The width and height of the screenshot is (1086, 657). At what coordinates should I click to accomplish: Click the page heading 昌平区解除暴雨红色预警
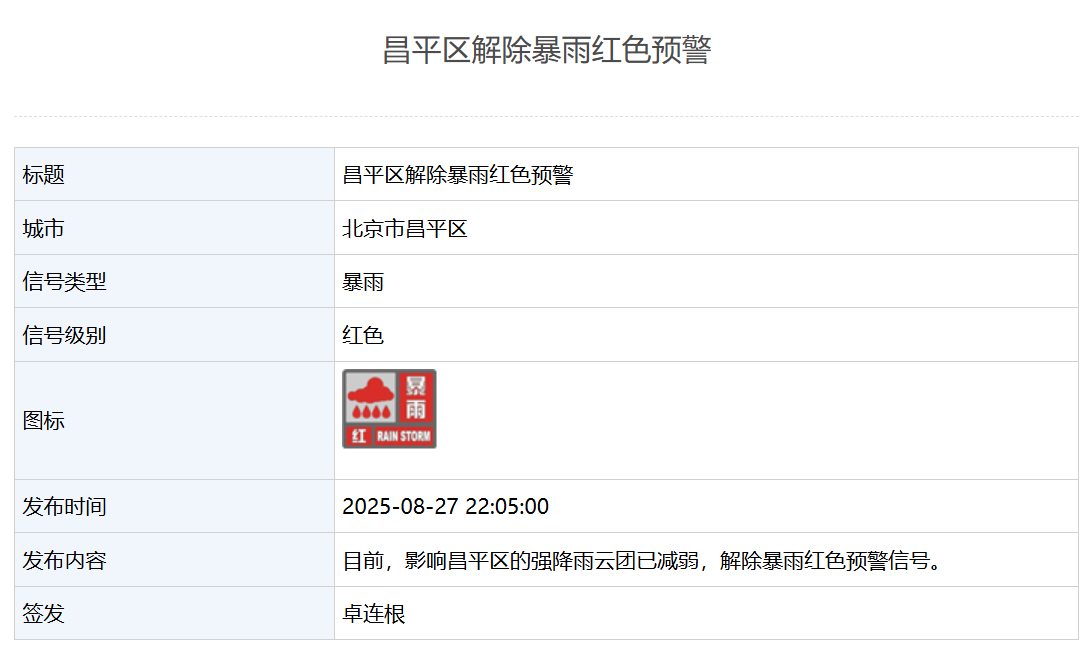547,50
